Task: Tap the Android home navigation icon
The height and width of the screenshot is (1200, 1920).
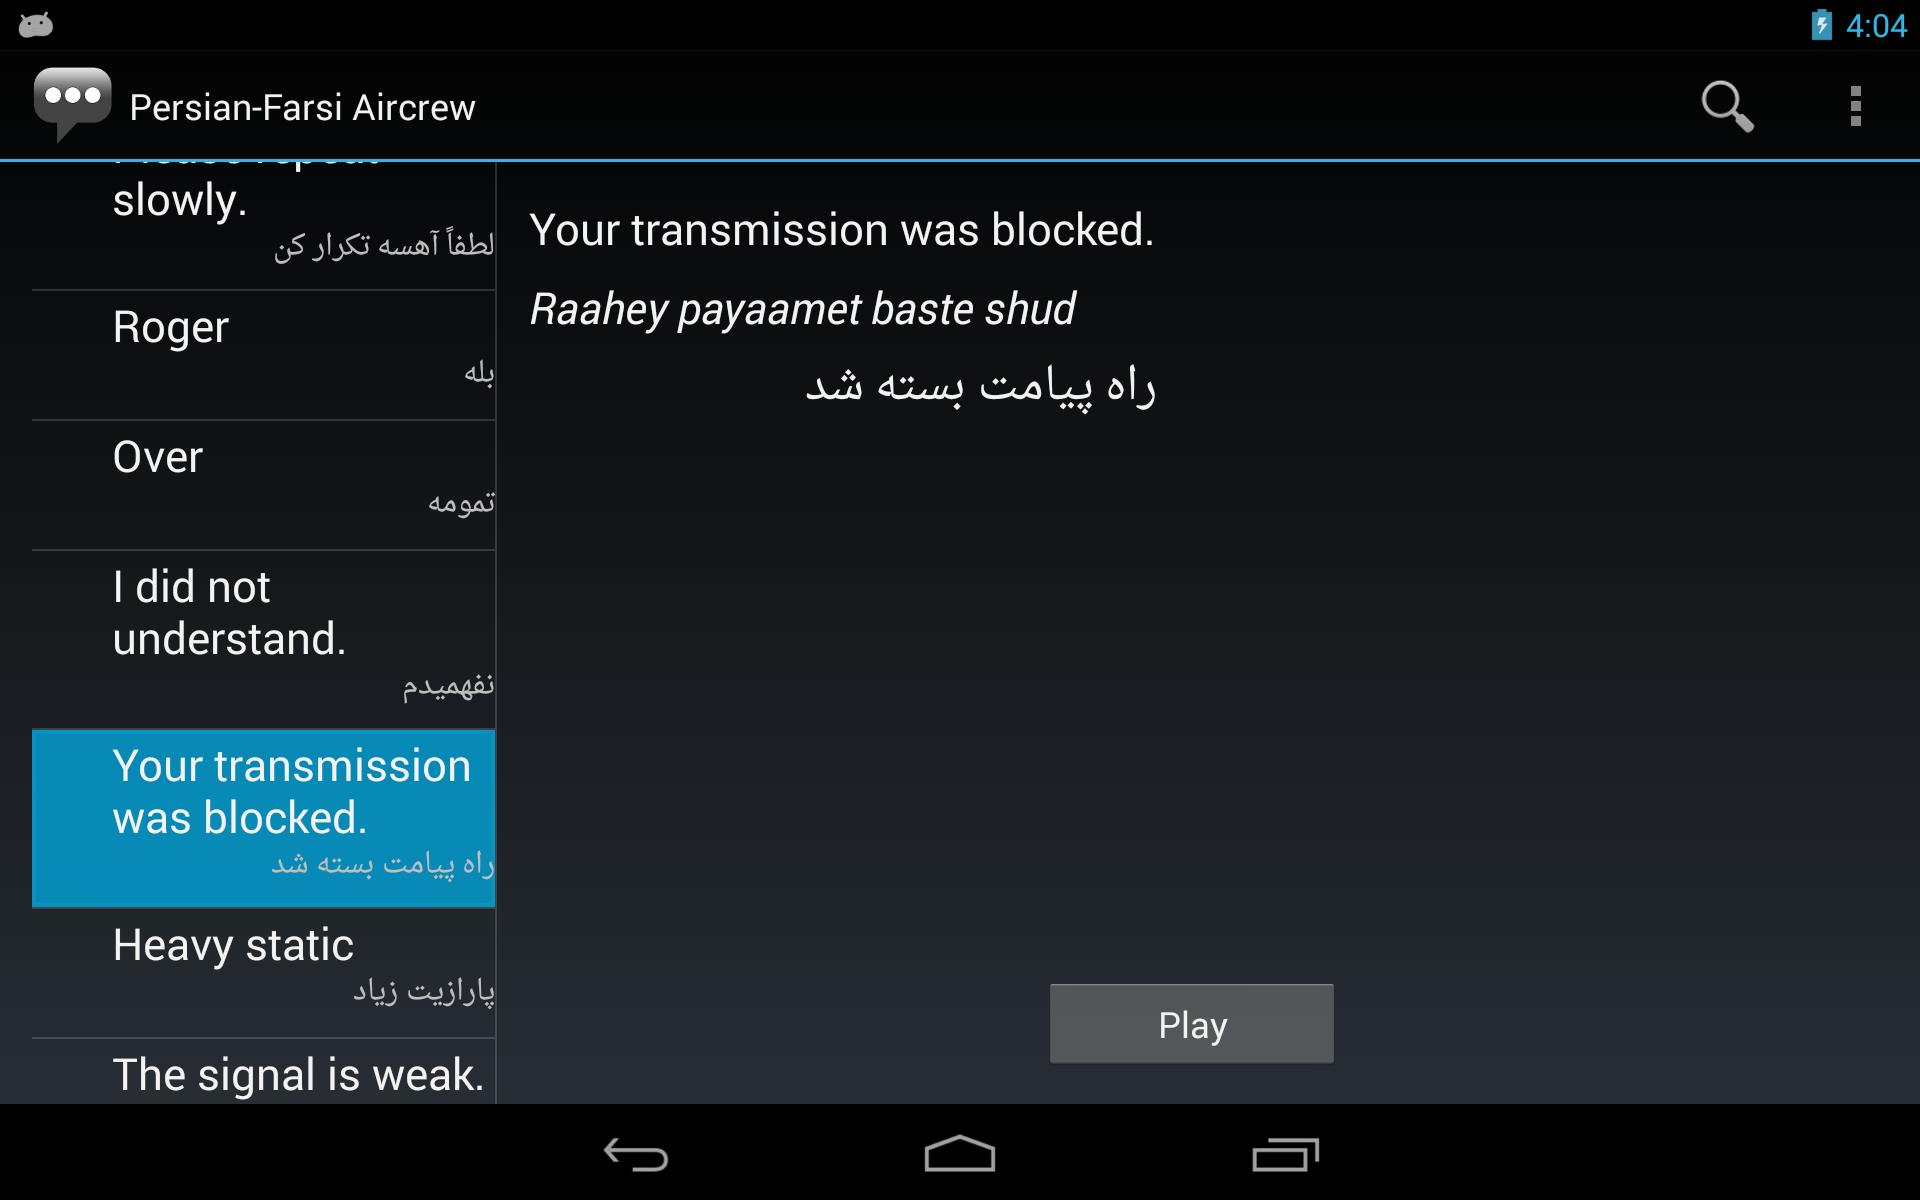Action: [960, 1154]
